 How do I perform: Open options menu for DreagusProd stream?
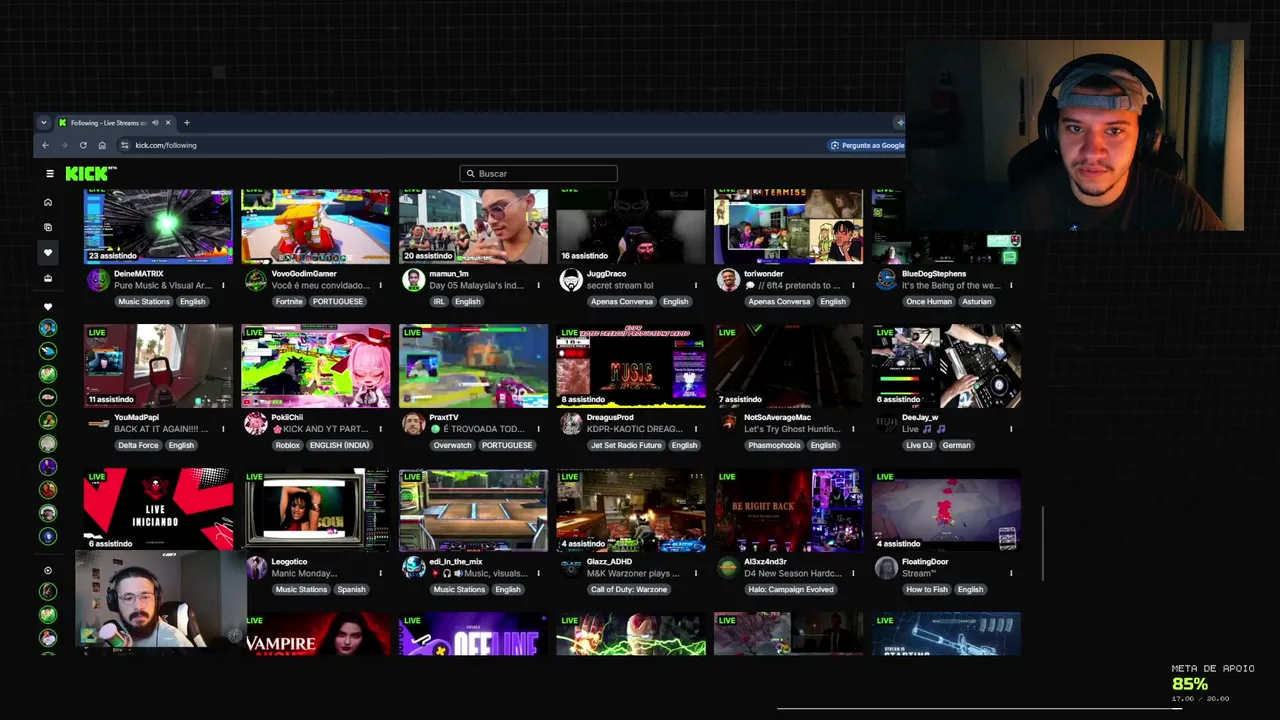[696, 429]
